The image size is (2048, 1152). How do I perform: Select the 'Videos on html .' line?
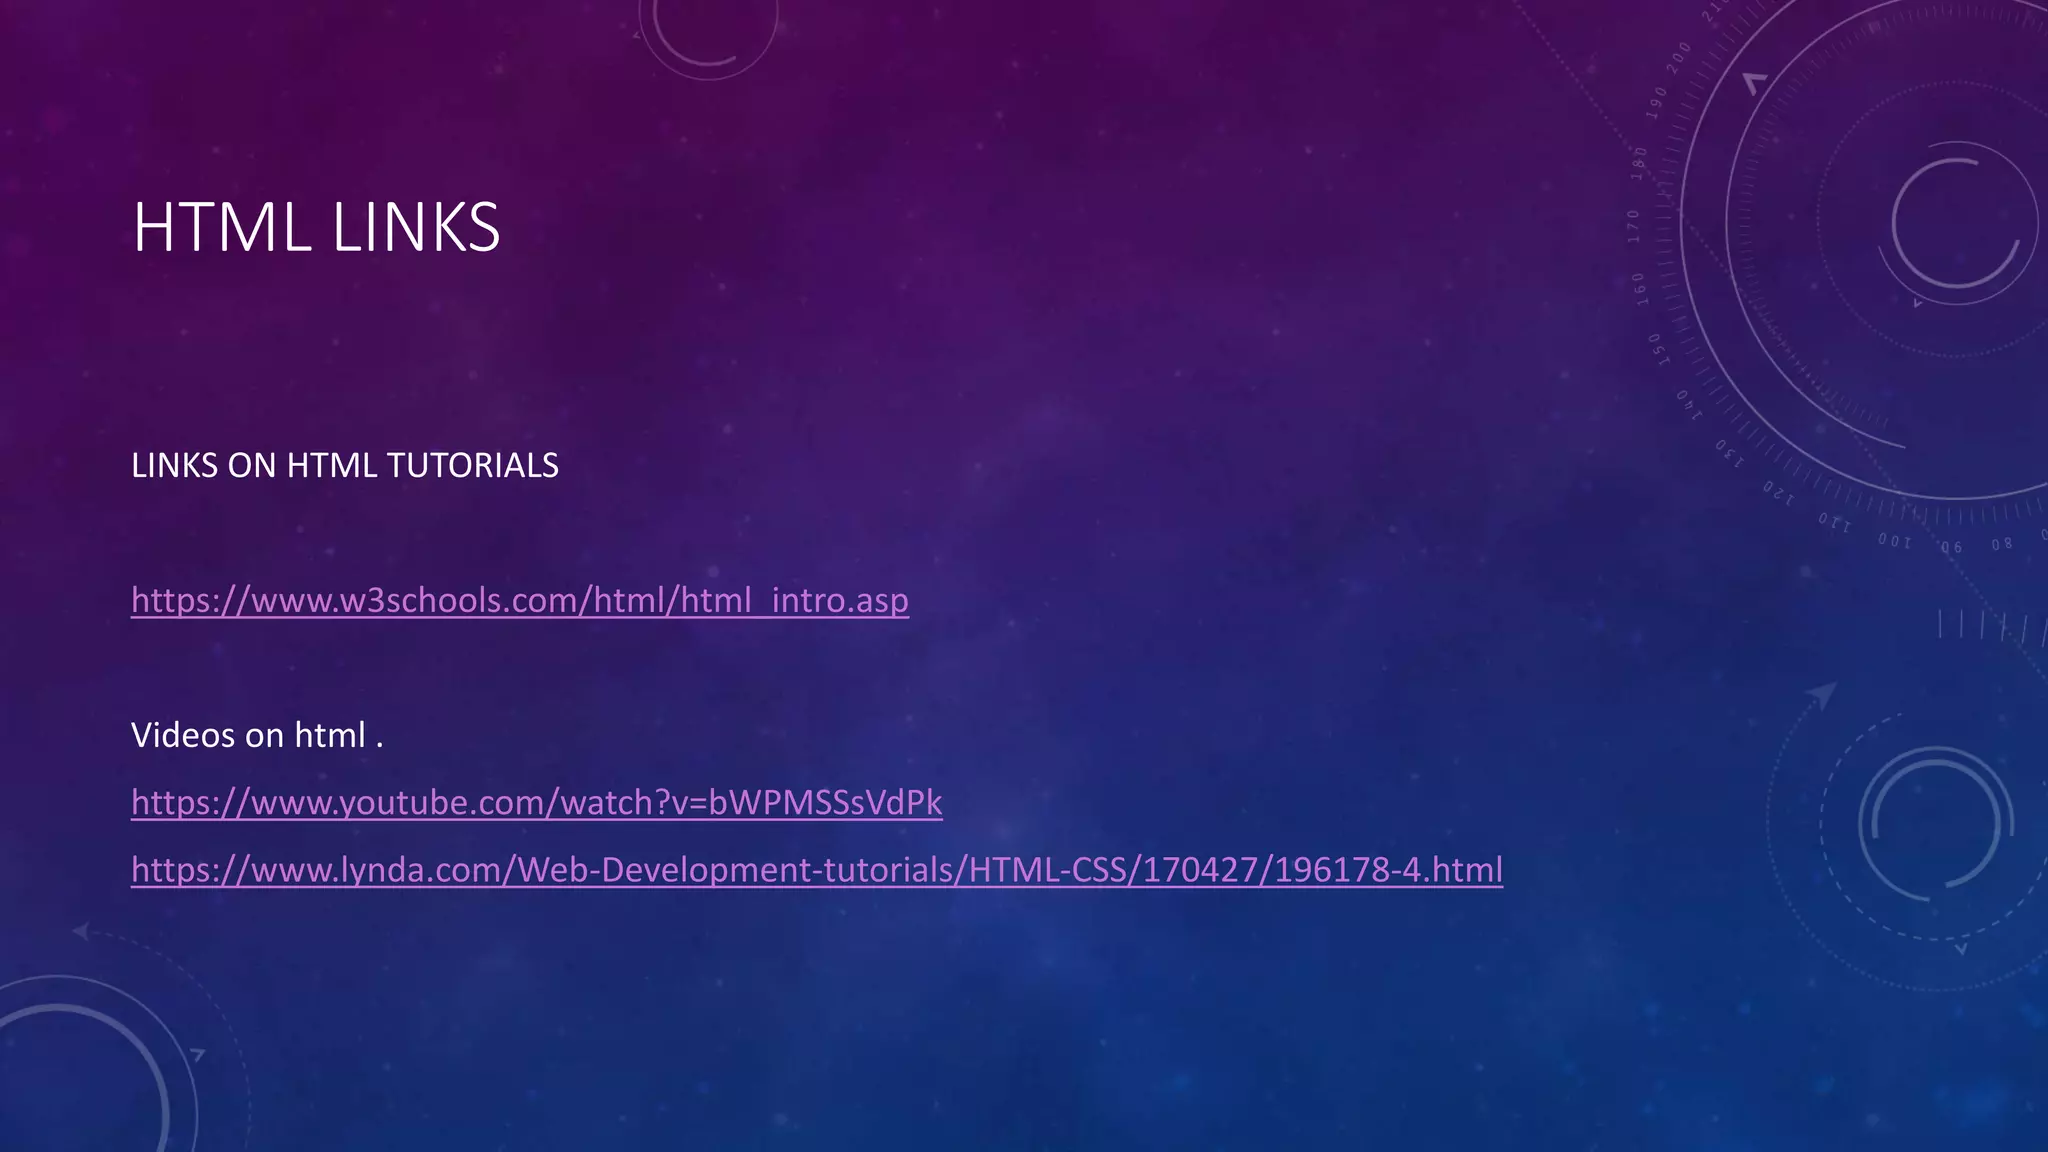(x=257, y=735)
